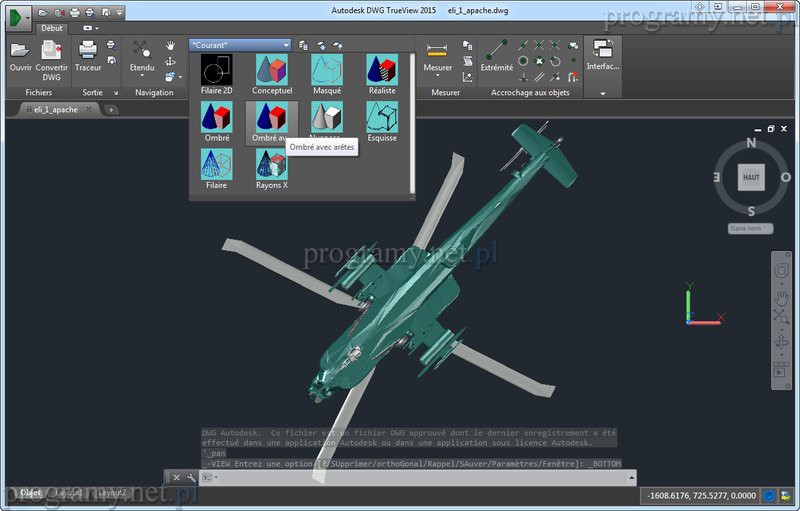The height and width of the screenshot is (511, 800).
Task: Open the *Courant* visual style dropdown
Action: pyautogui.click(x=239, y=45)
